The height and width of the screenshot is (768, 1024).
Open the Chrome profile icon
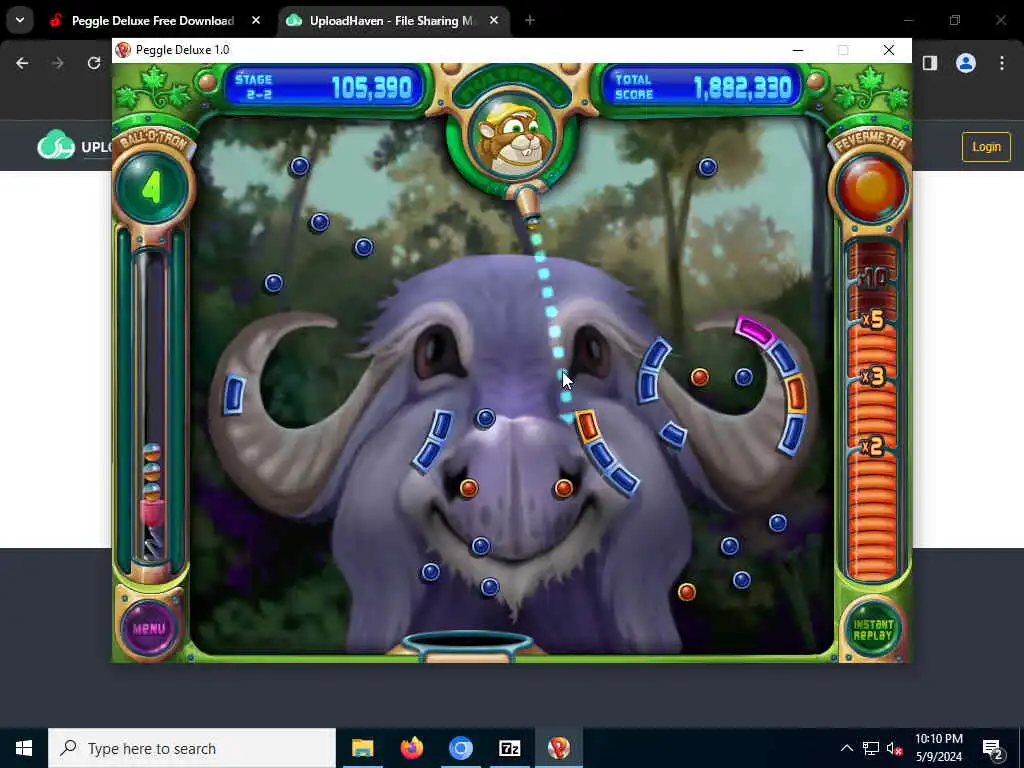point(966,63)
